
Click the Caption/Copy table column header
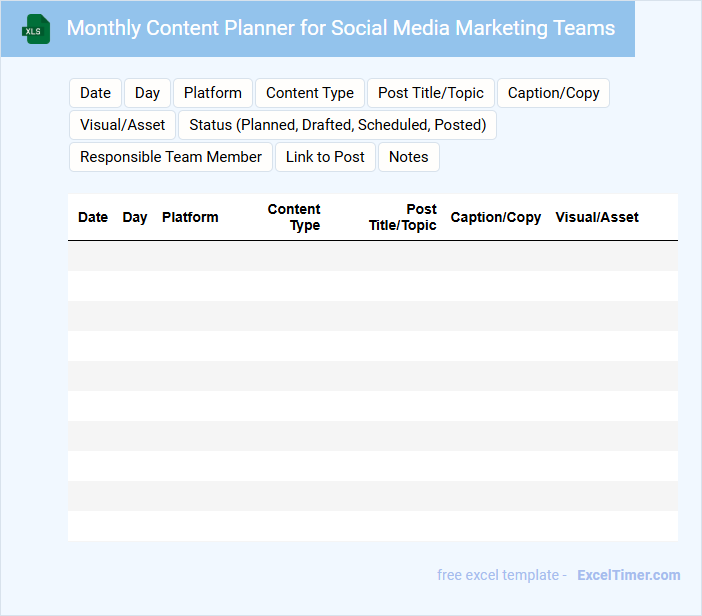coord(496,217)
